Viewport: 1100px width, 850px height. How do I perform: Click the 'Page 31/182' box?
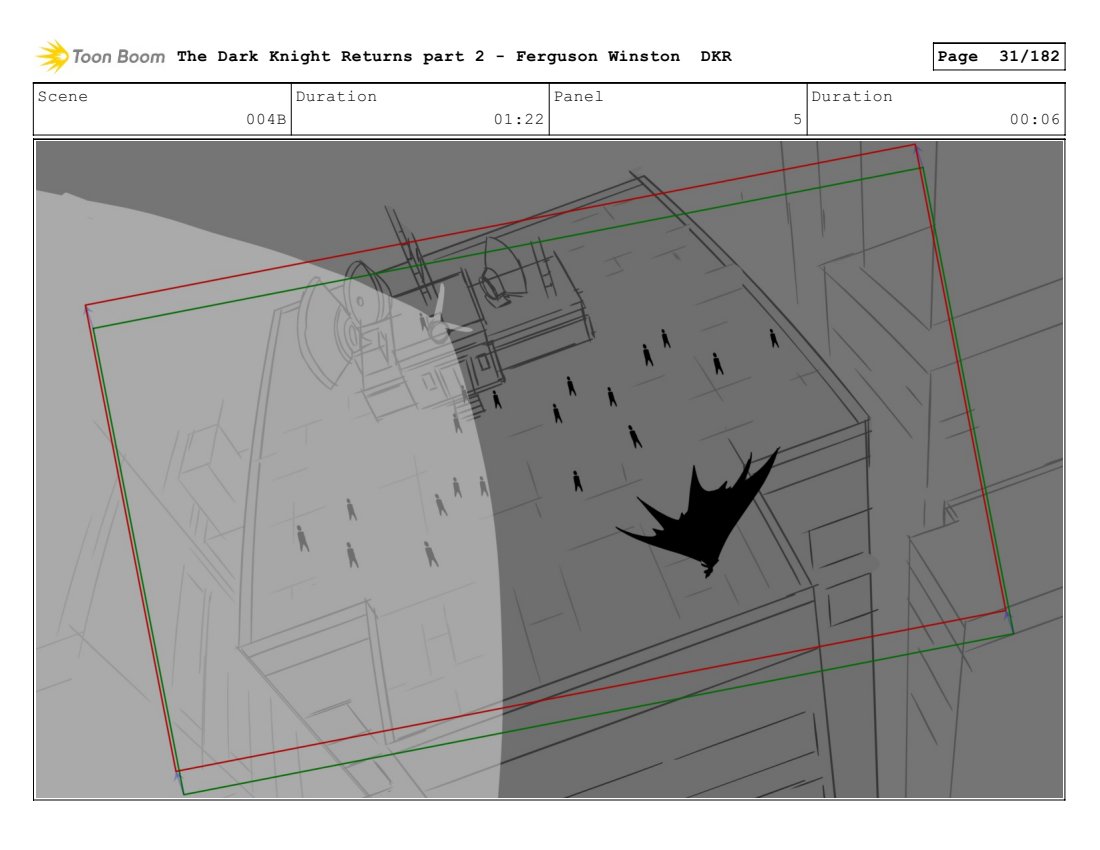point(998,57)
